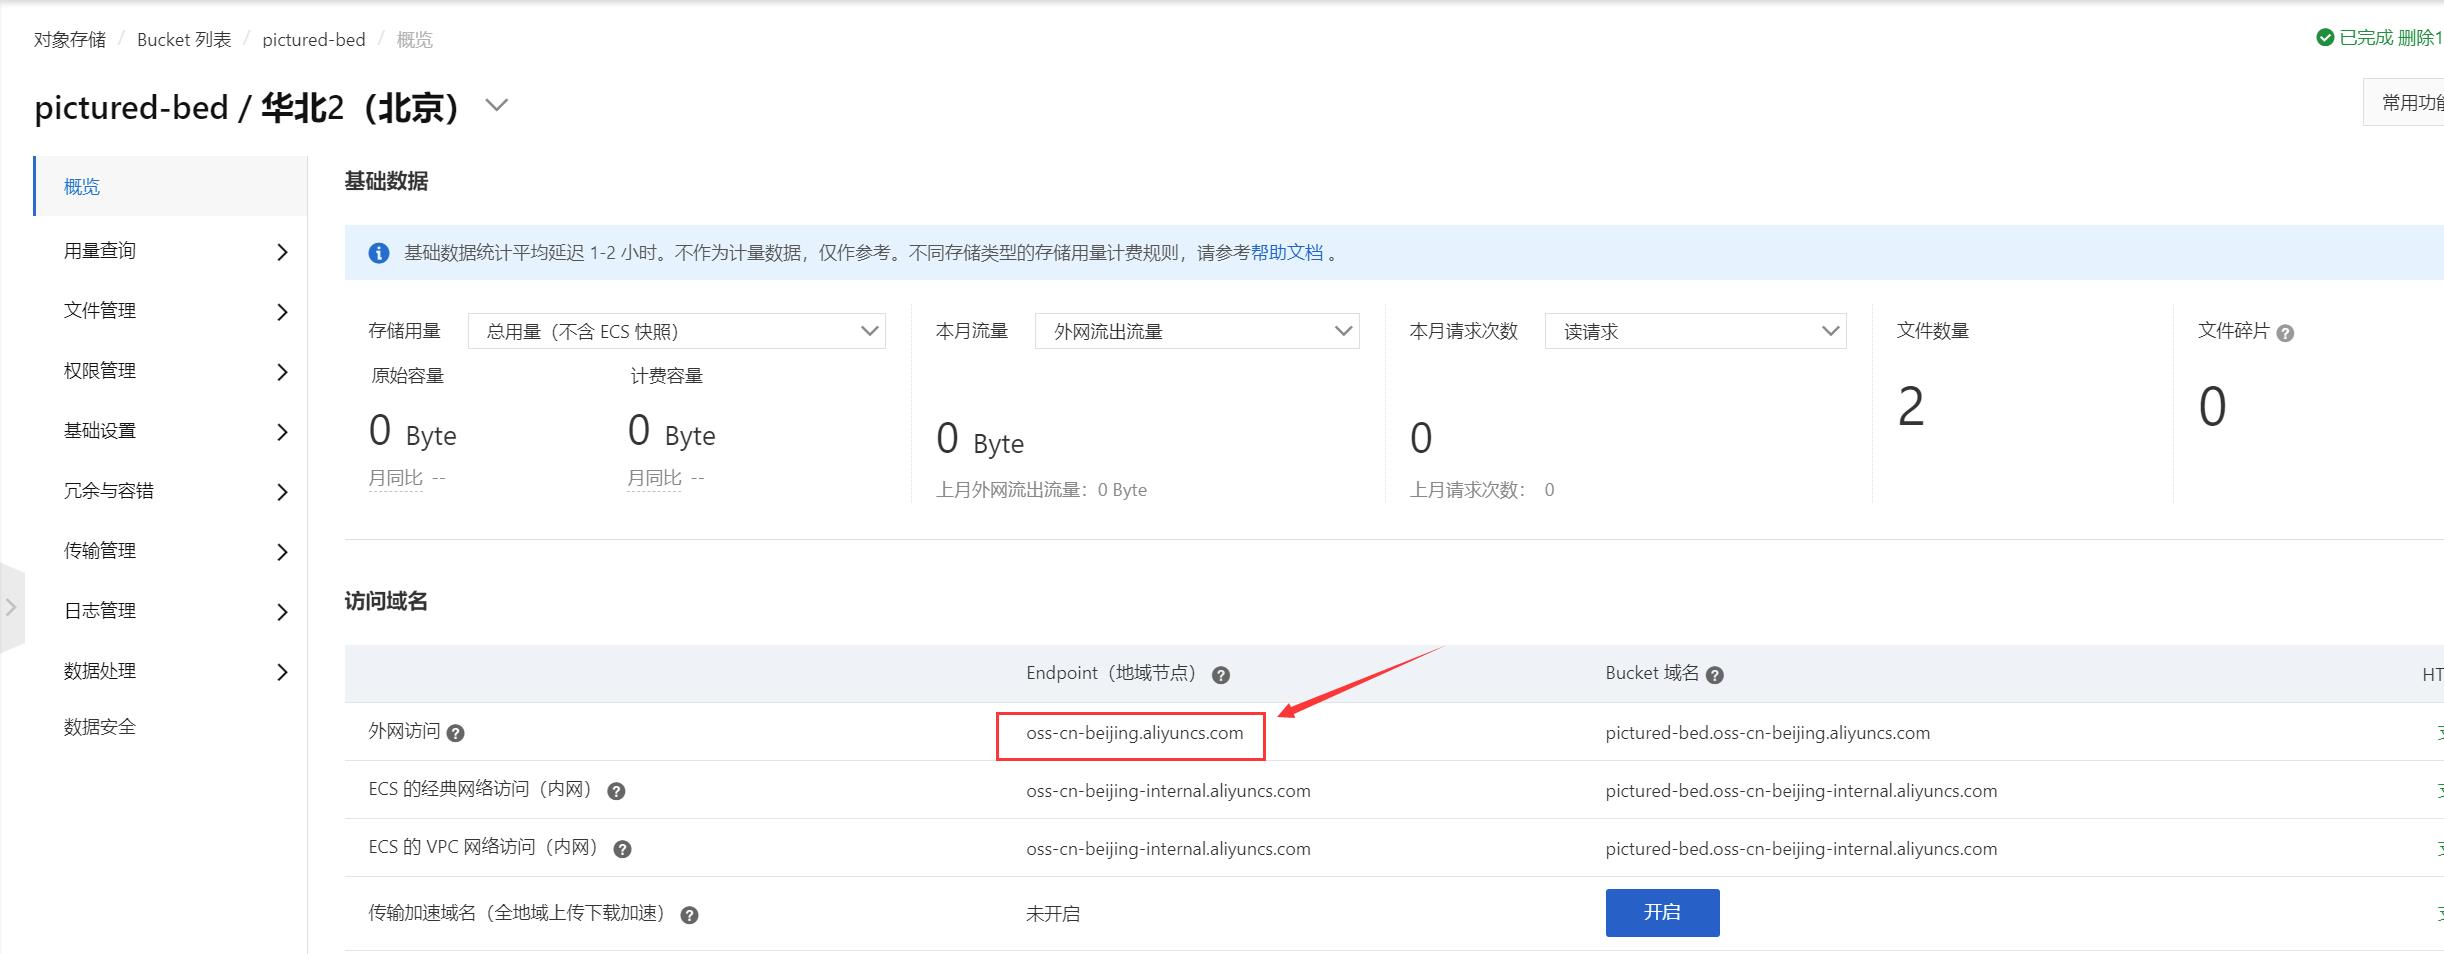This screenshot has width=2444, height=954.
Task: Click the 文件数量 value 2
Action: [1911, 407]
